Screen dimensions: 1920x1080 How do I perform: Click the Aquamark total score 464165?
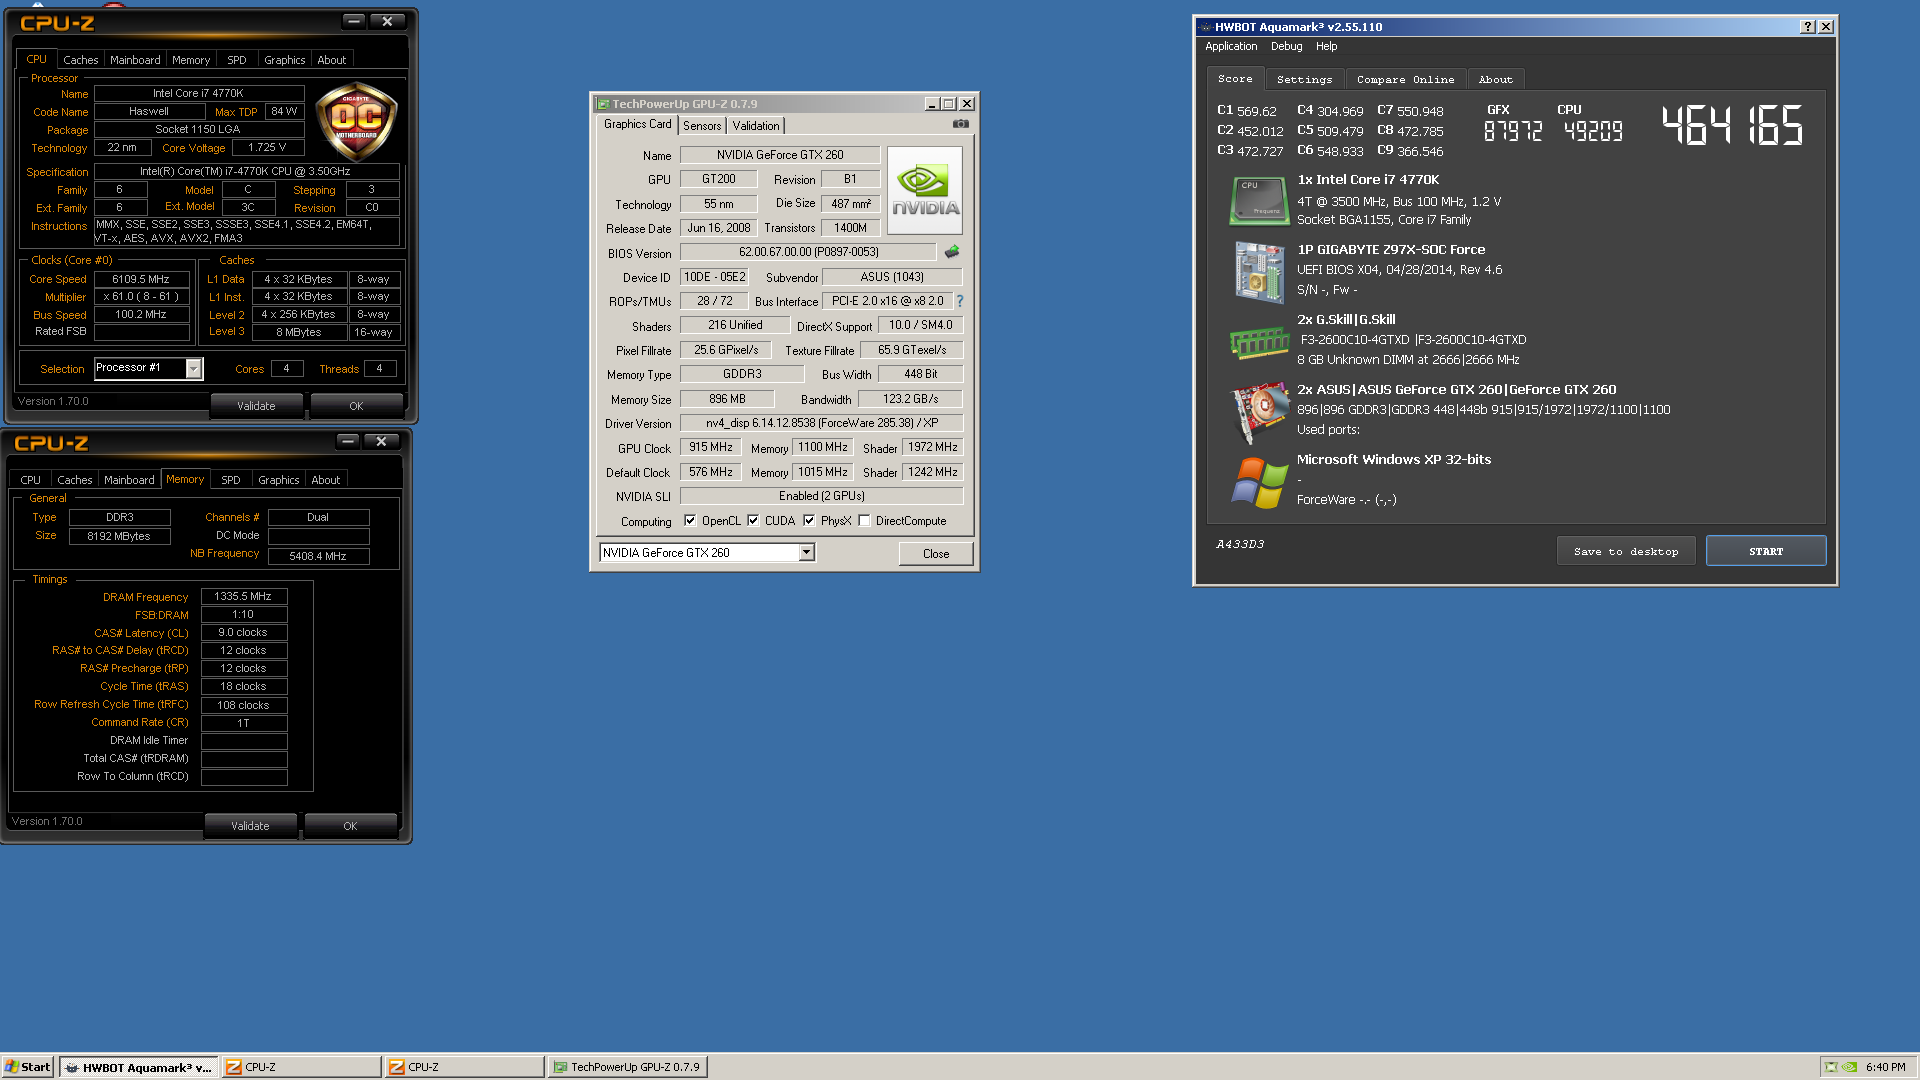tap(1732, 126)
